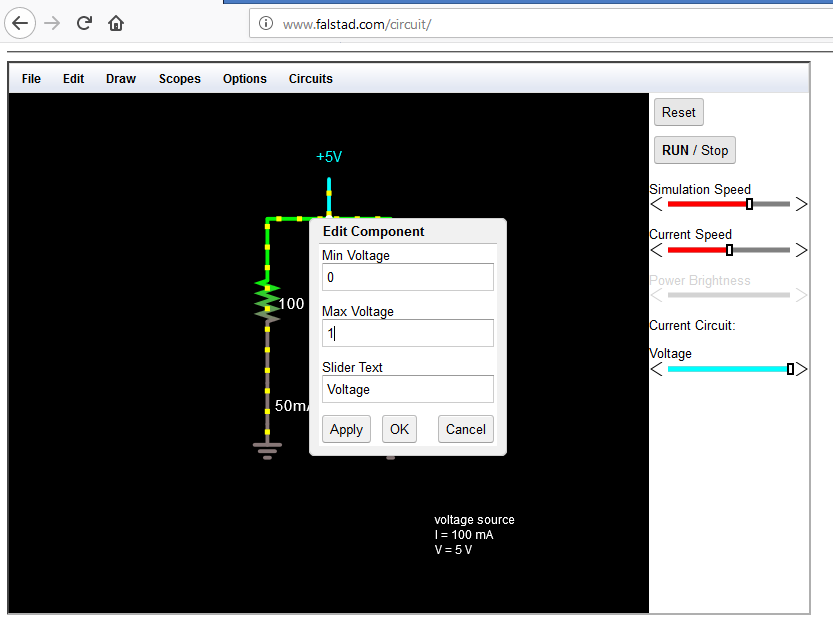
Task: Open the Circuits menu
Action: pyautogui.click(x=310, y=79)
